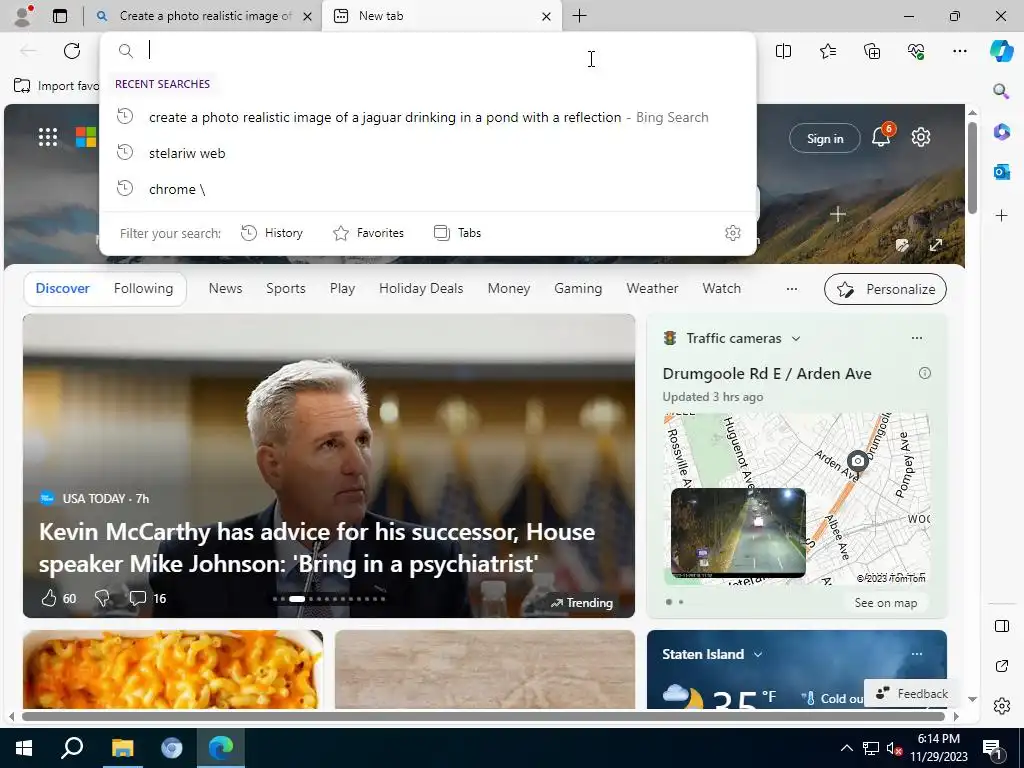Open the tab actions menu icon
Viewport: 1024px width, 768px height.
pyautogui.click(x=60, y=16)
